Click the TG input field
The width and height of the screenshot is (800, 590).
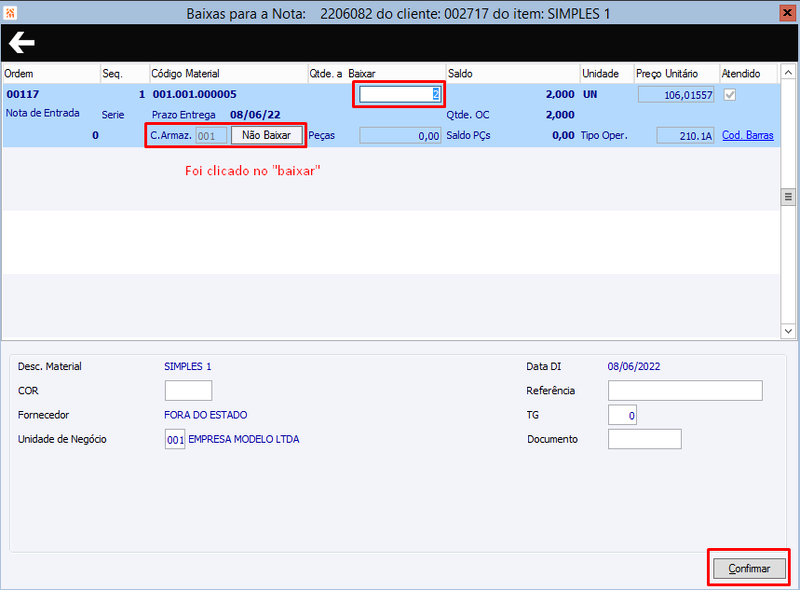(x=622, y=415)
